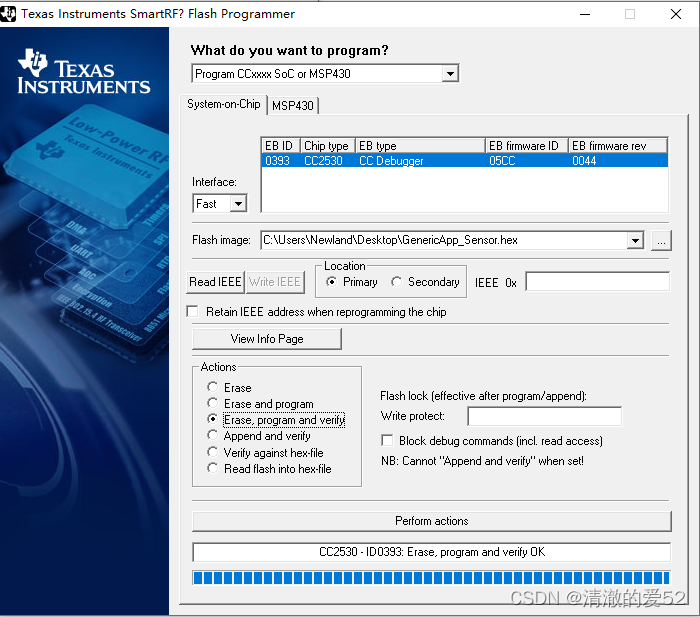700x617 pixels.
Task: Expand the Interface speed dropdown
Action: point(238,204)
